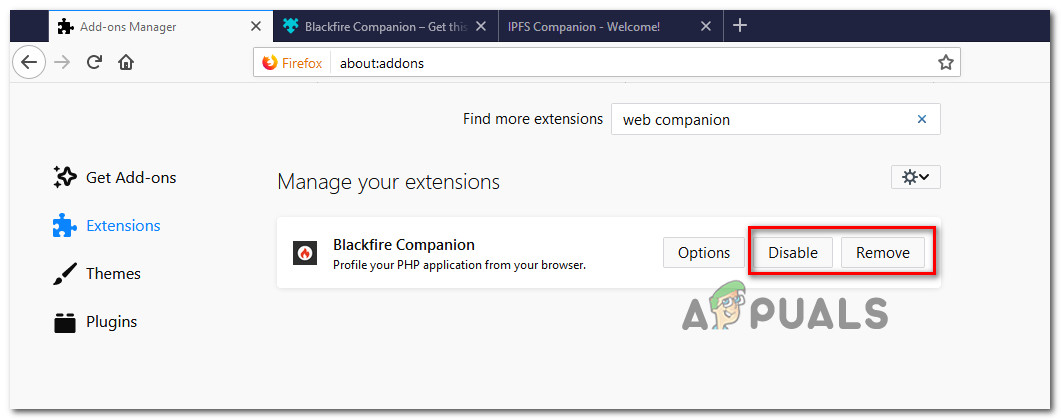Open the gear tools dropdown menu
The height and width of the screenshot is (420, 1061).
tap(915, 177)
